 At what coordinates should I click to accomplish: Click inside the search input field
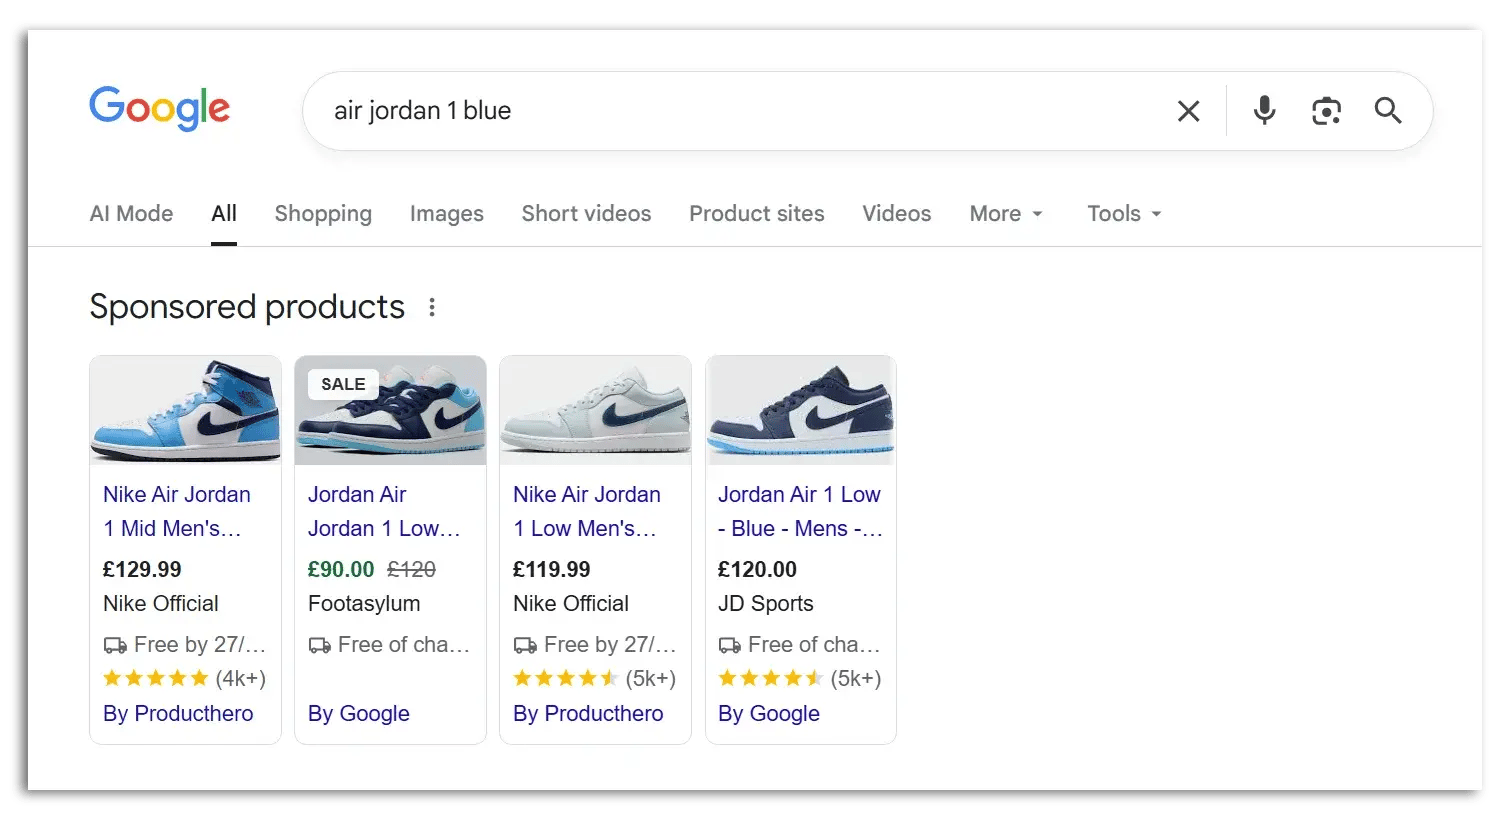click(x=700, y=111)
